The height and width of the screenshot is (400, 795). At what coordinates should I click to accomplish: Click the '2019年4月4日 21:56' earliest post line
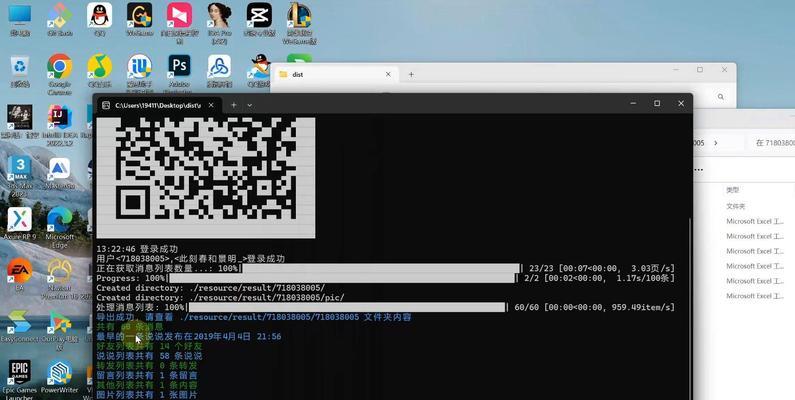tap(189, 337)
